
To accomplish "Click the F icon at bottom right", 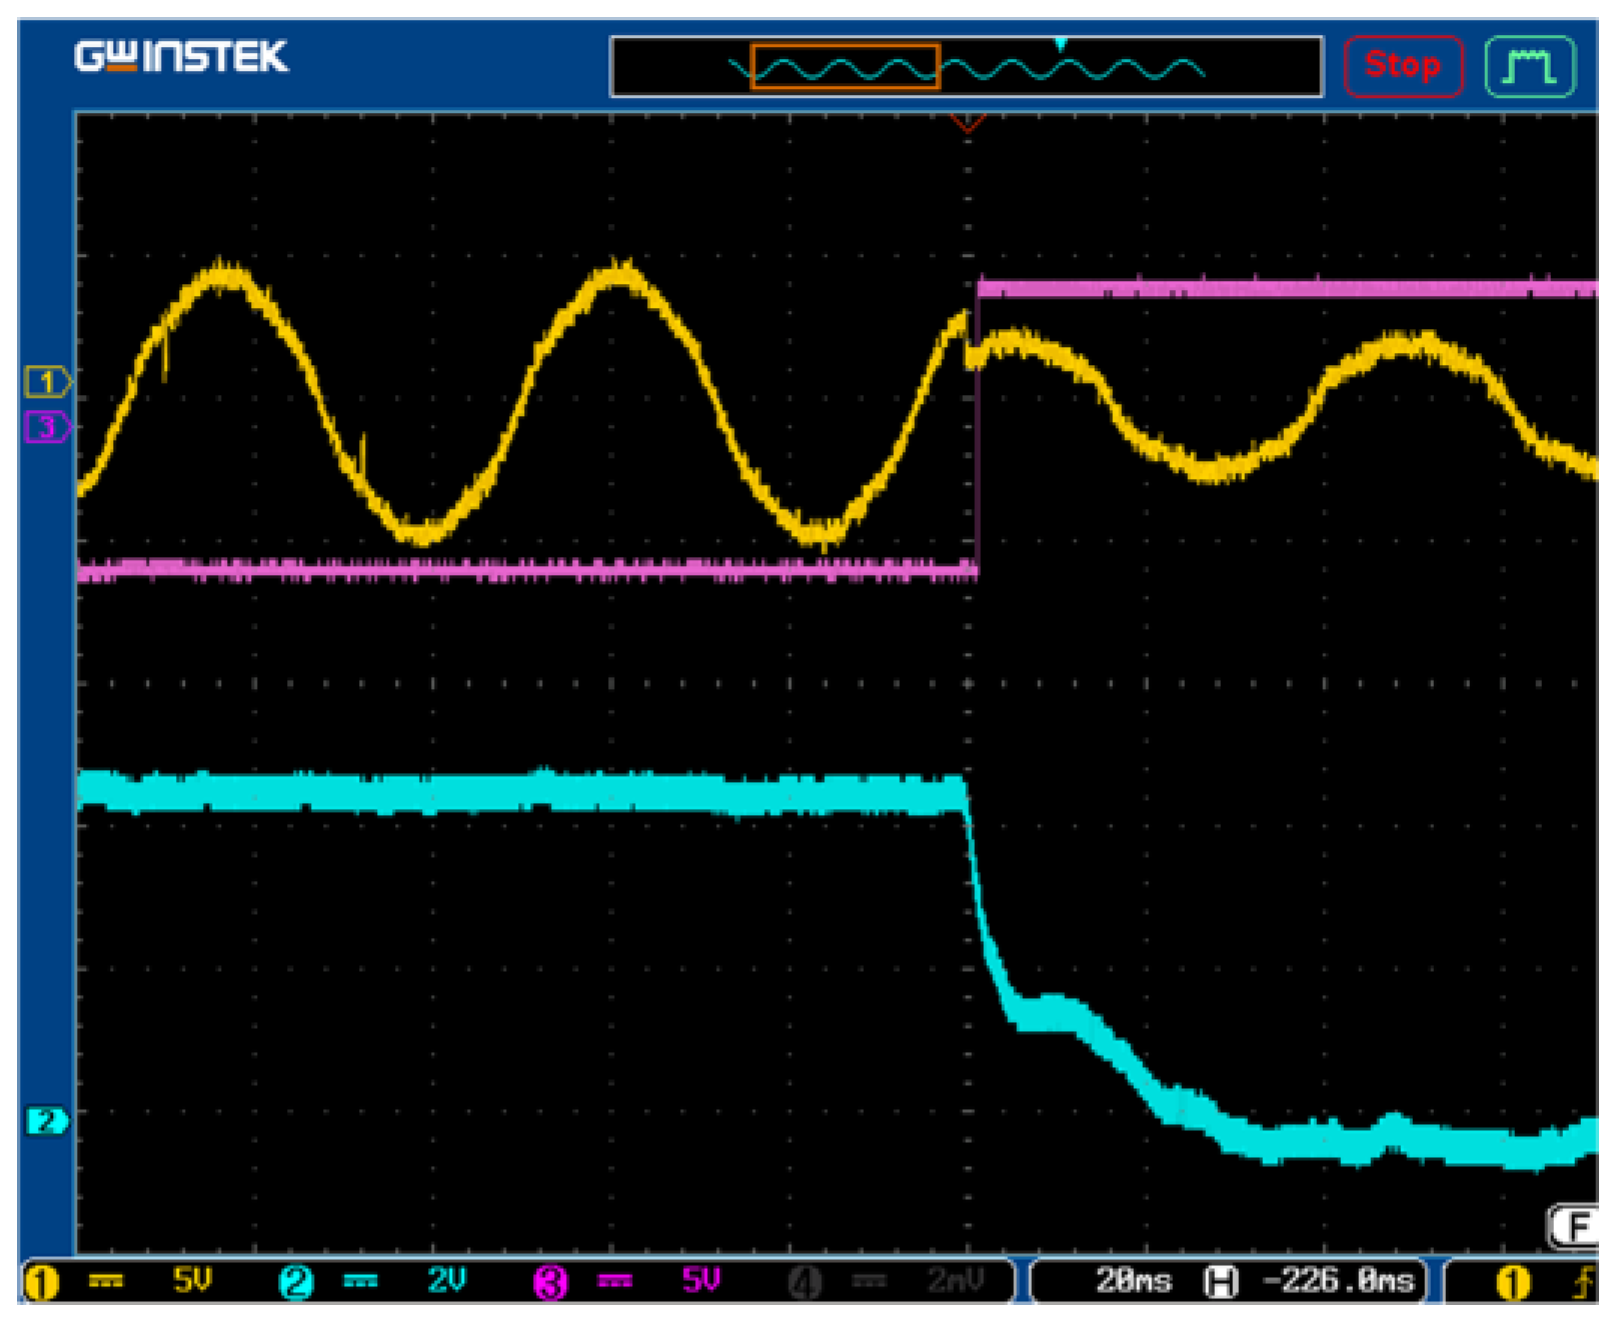I will [1575, 1226].
